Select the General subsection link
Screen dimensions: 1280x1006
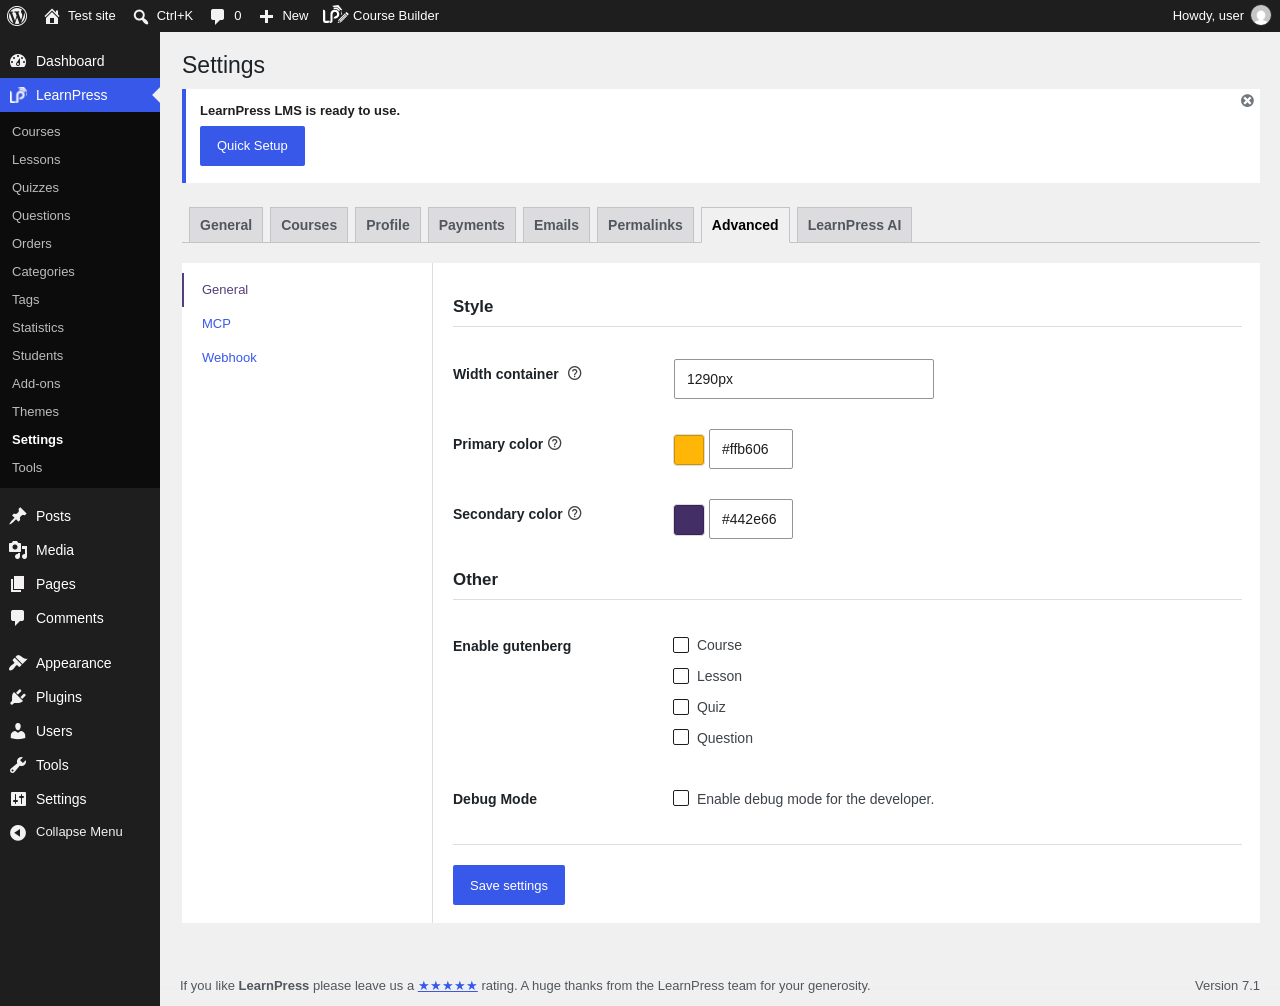tap(225, 290)
